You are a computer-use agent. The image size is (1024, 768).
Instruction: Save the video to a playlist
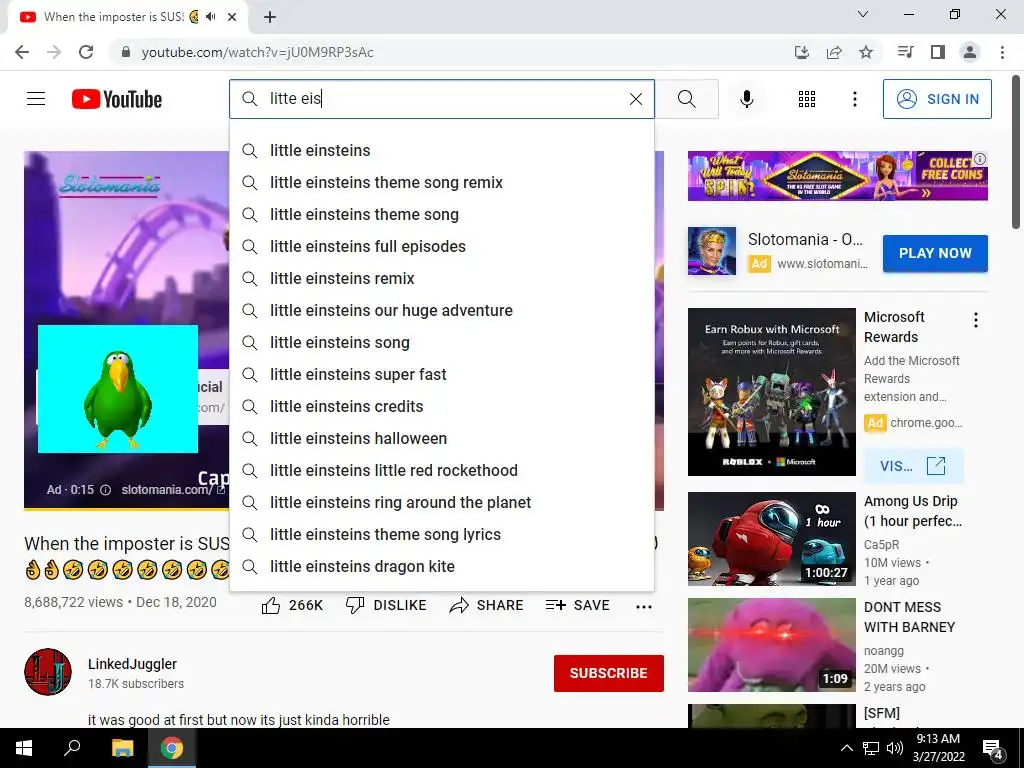[x=577, y=605]
